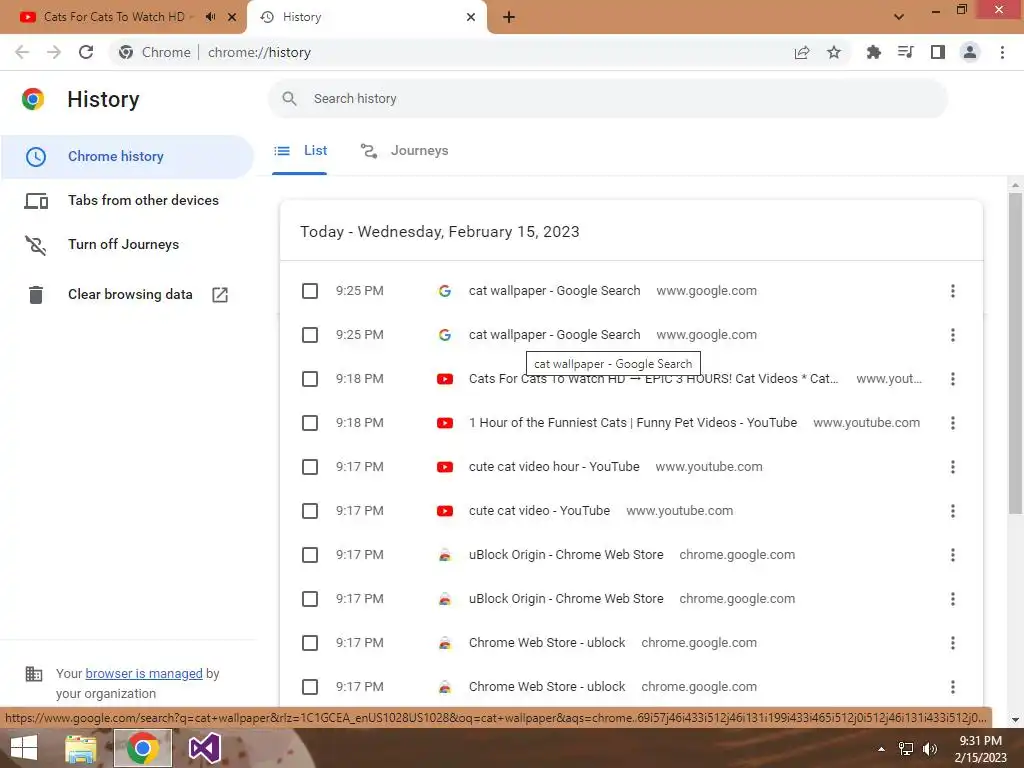Click Clear browsing data
The image size is (1024, 768).
click(x=126, y=295)
